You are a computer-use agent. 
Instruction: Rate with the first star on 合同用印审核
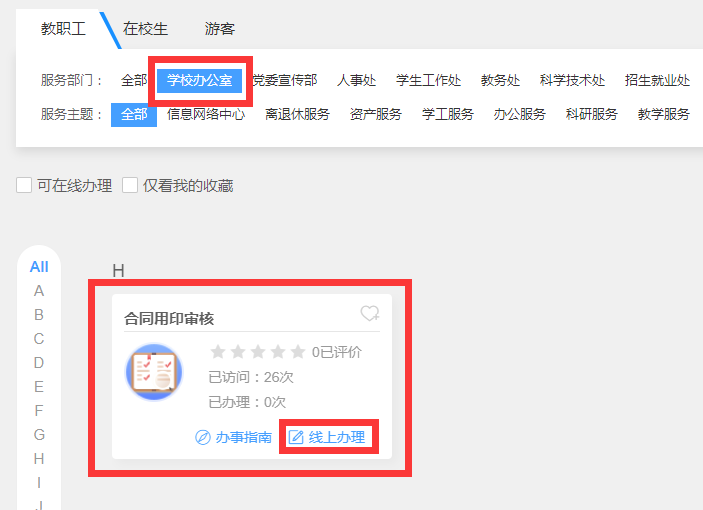click(218, 352)
